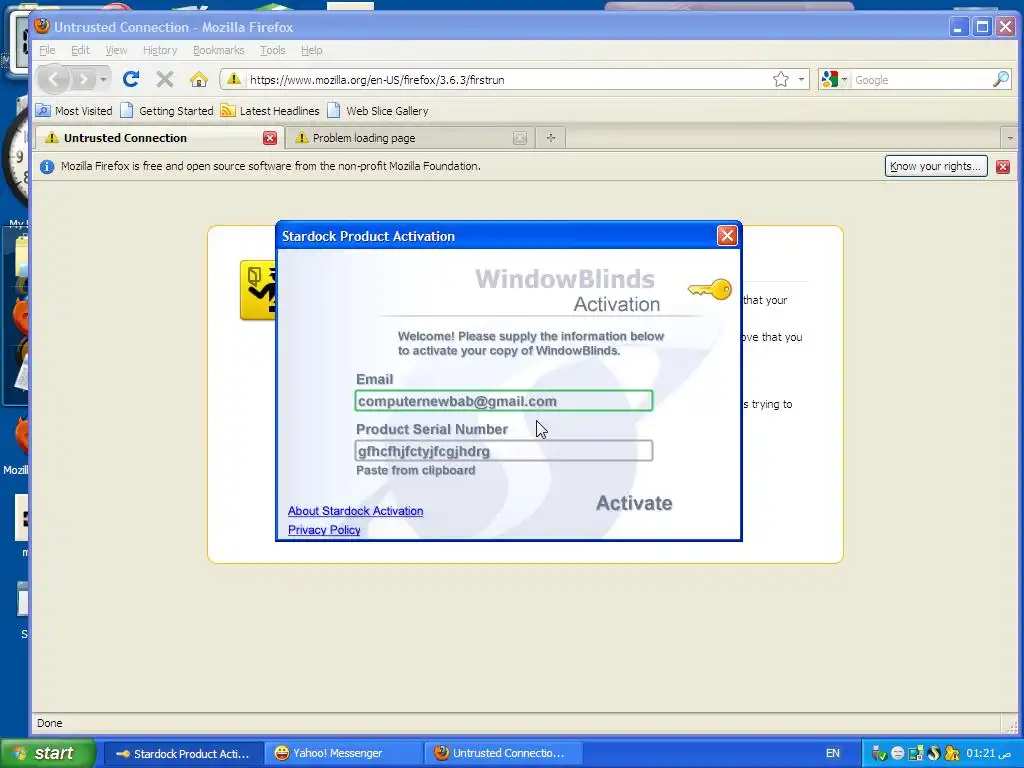Close the Stardock Product Activation dialog
This screenshot has width=1024, height=768.
727,236
